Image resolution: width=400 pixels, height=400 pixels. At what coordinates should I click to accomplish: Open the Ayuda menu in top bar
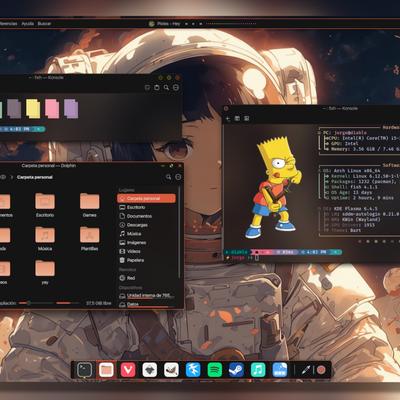28,24
